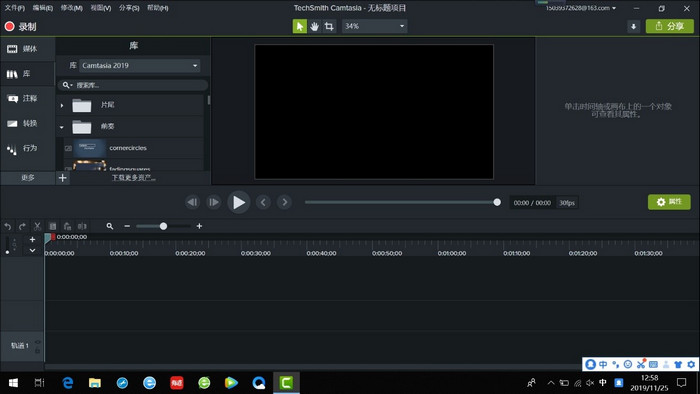Click the muted volume tray icon
Image resolution: width=700 pixels, height=394 pixels.
pos(590,383)
